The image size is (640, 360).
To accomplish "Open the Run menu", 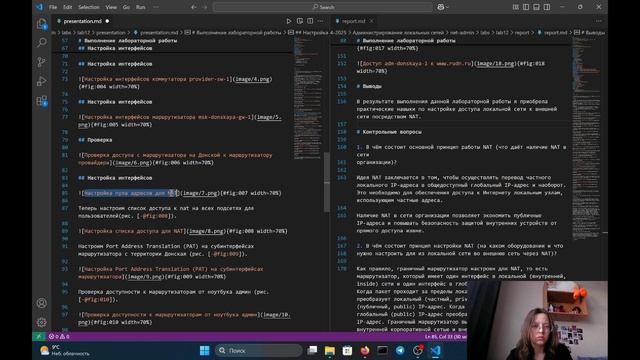I will [x=140, y=7].
